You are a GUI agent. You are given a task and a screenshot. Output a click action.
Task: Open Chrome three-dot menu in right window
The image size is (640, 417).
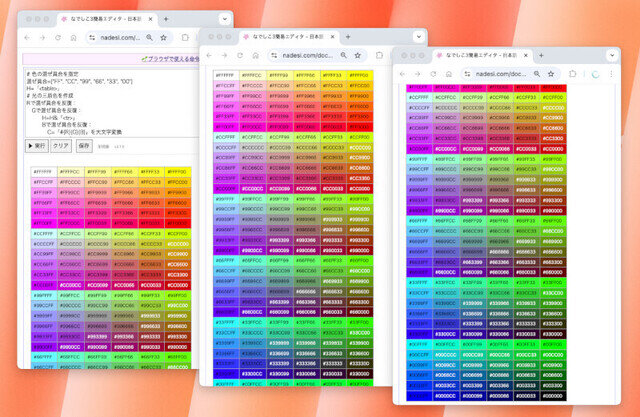click(611, 74)
